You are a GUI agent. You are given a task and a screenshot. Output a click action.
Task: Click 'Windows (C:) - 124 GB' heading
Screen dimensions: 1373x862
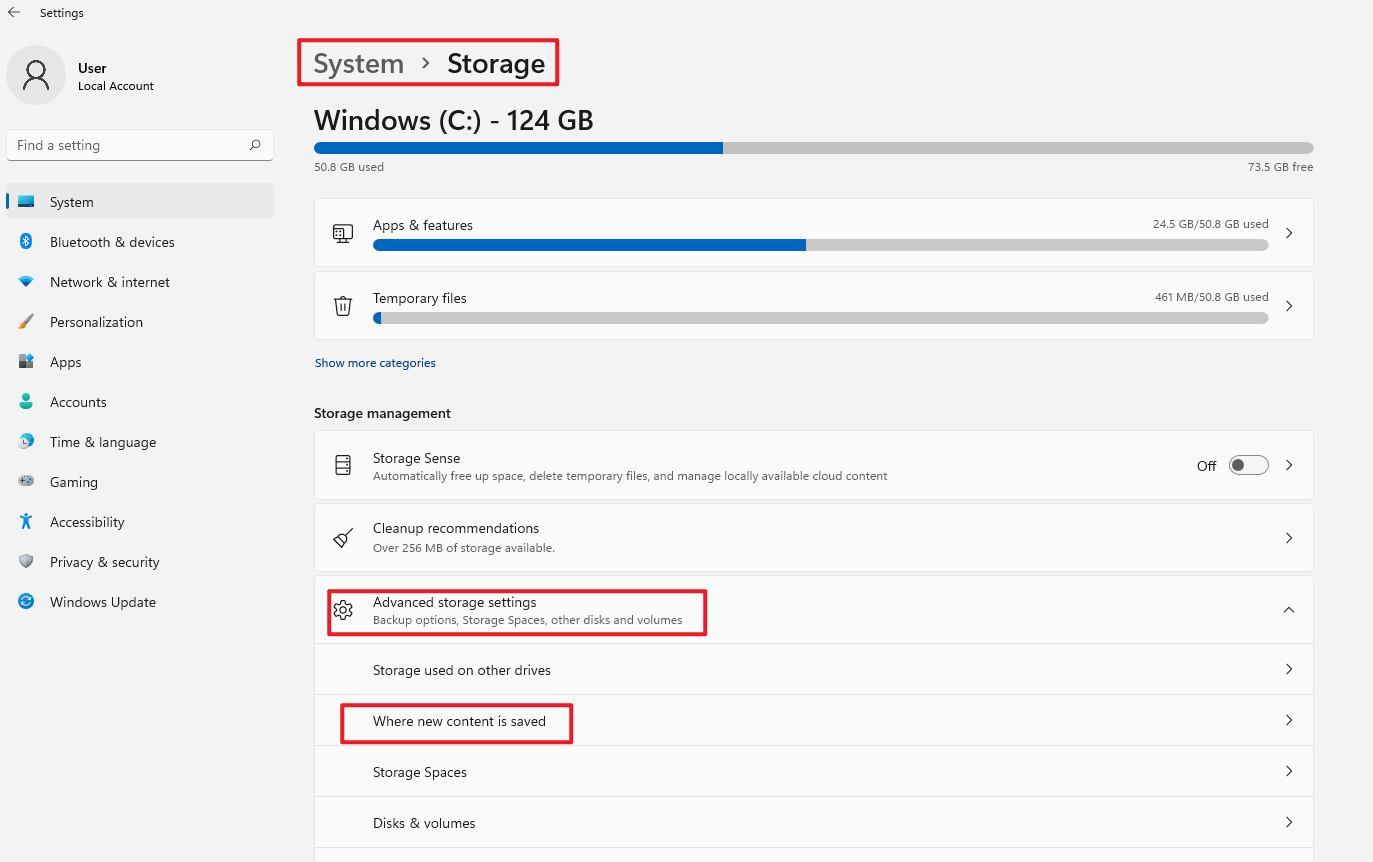click(454, 121)
